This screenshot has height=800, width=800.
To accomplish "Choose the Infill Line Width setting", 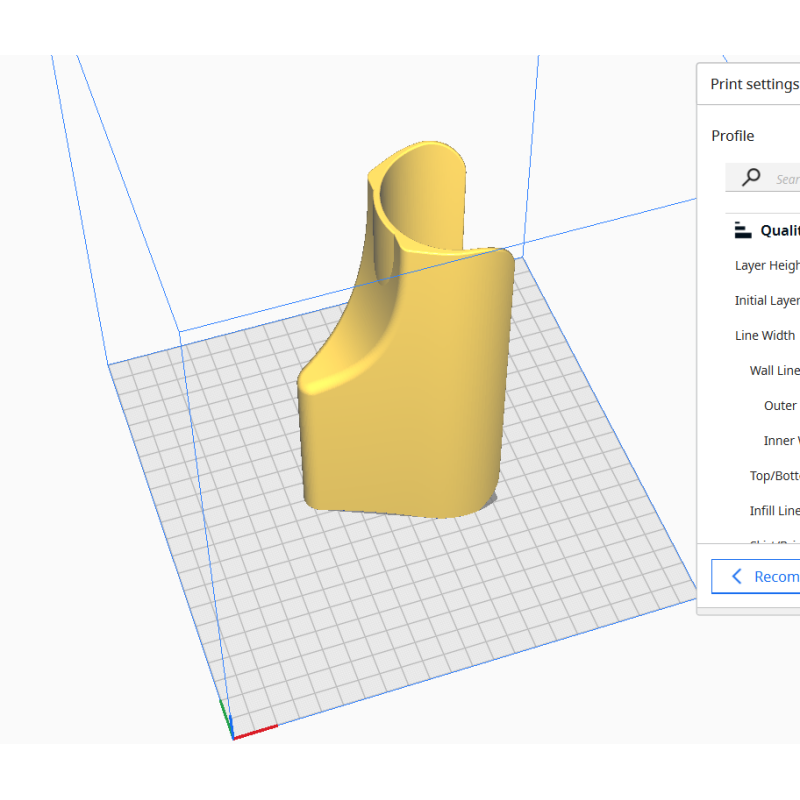I will point(774,510).
